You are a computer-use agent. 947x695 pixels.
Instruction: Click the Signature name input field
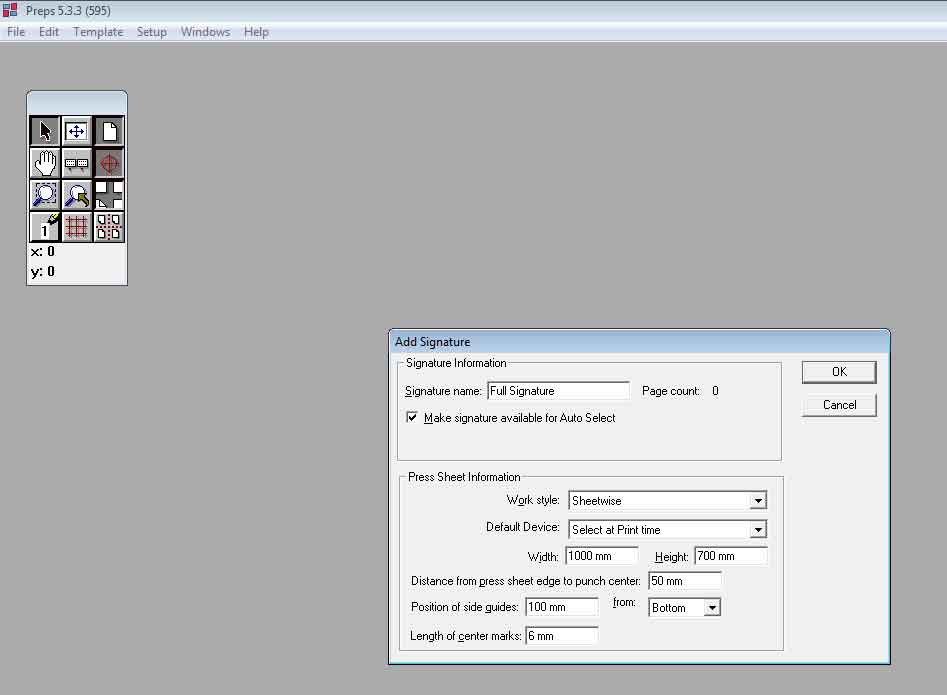pos(559,391)
